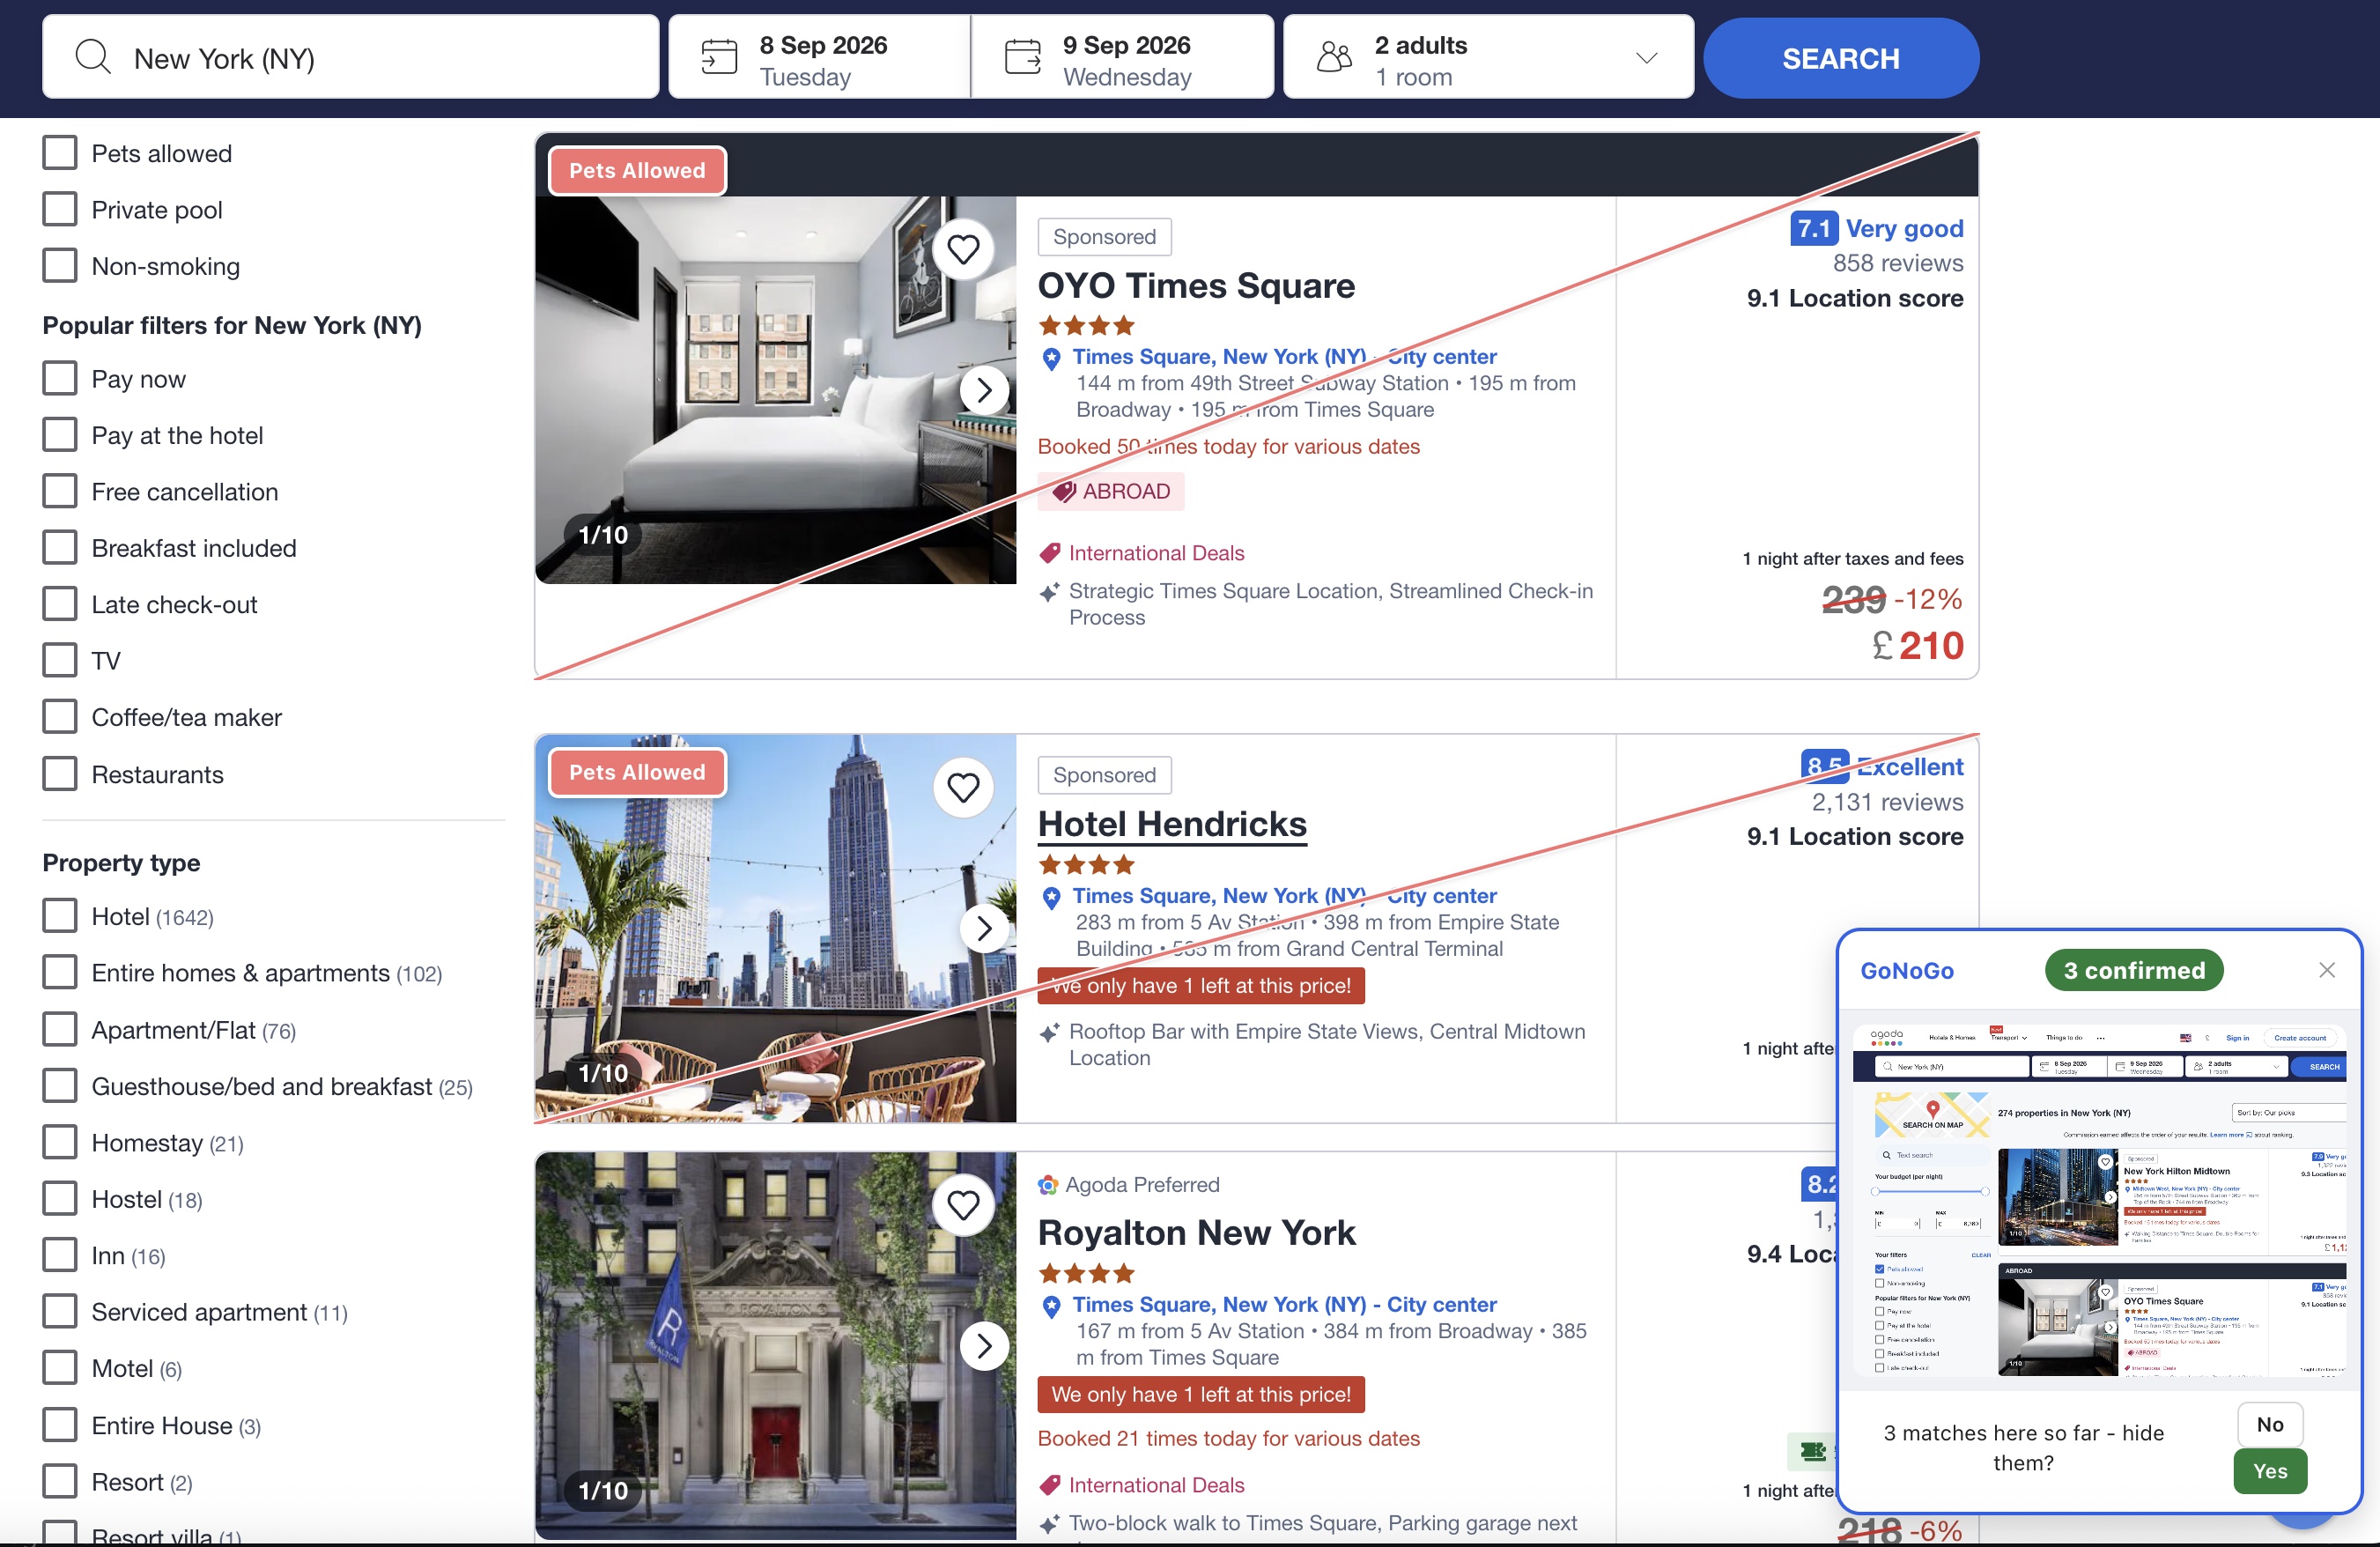Click the guests icon beside 2 adults
The height and width of the screenshot is (1547, 2380).
[x=1334, y=57]
